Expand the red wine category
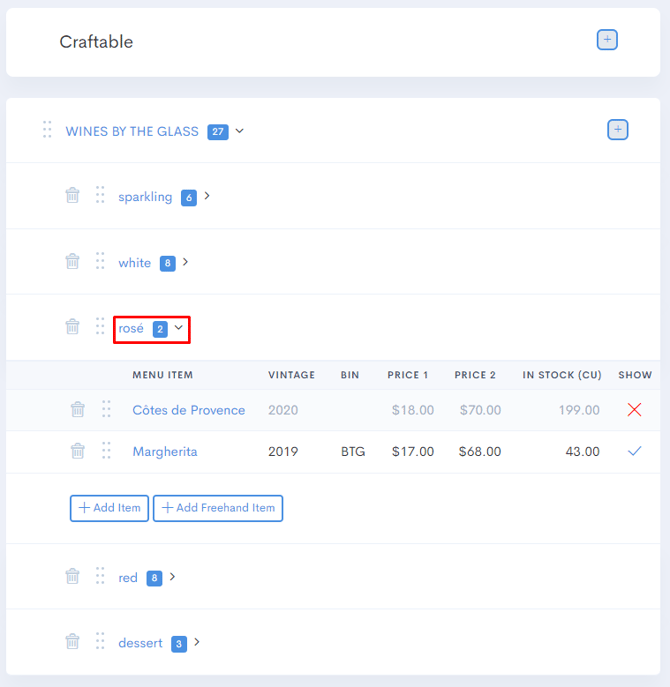 172,577
